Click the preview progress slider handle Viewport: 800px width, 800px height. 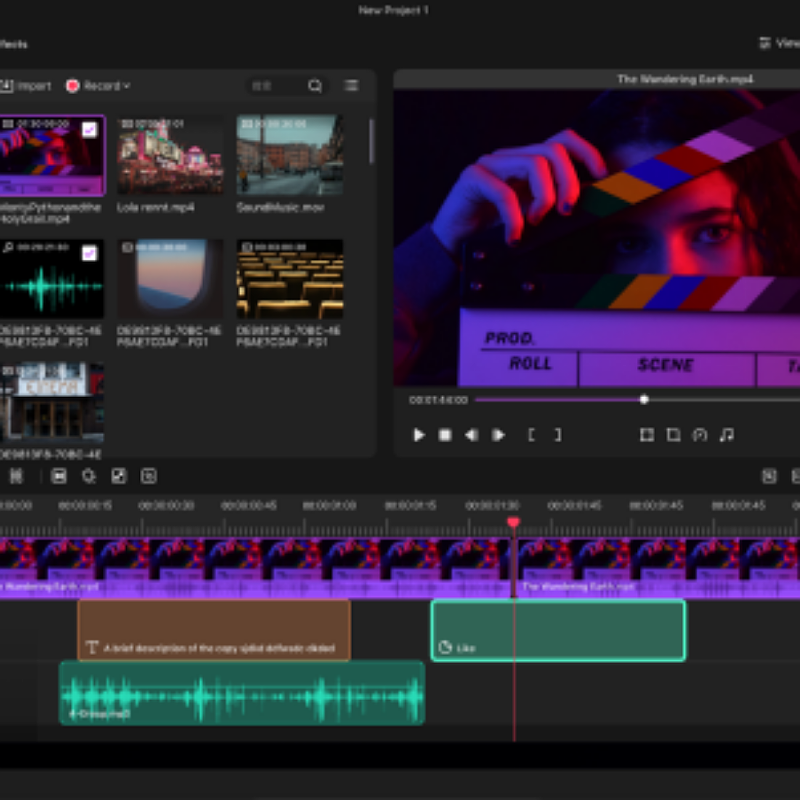click(644, 400)
